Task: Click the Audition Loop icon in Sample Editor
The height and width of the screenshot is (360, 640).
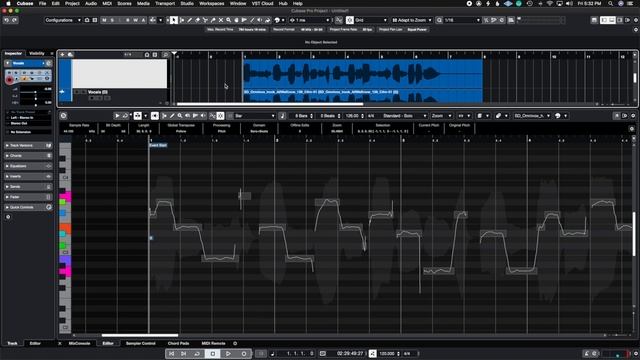Action: [125, 116]
